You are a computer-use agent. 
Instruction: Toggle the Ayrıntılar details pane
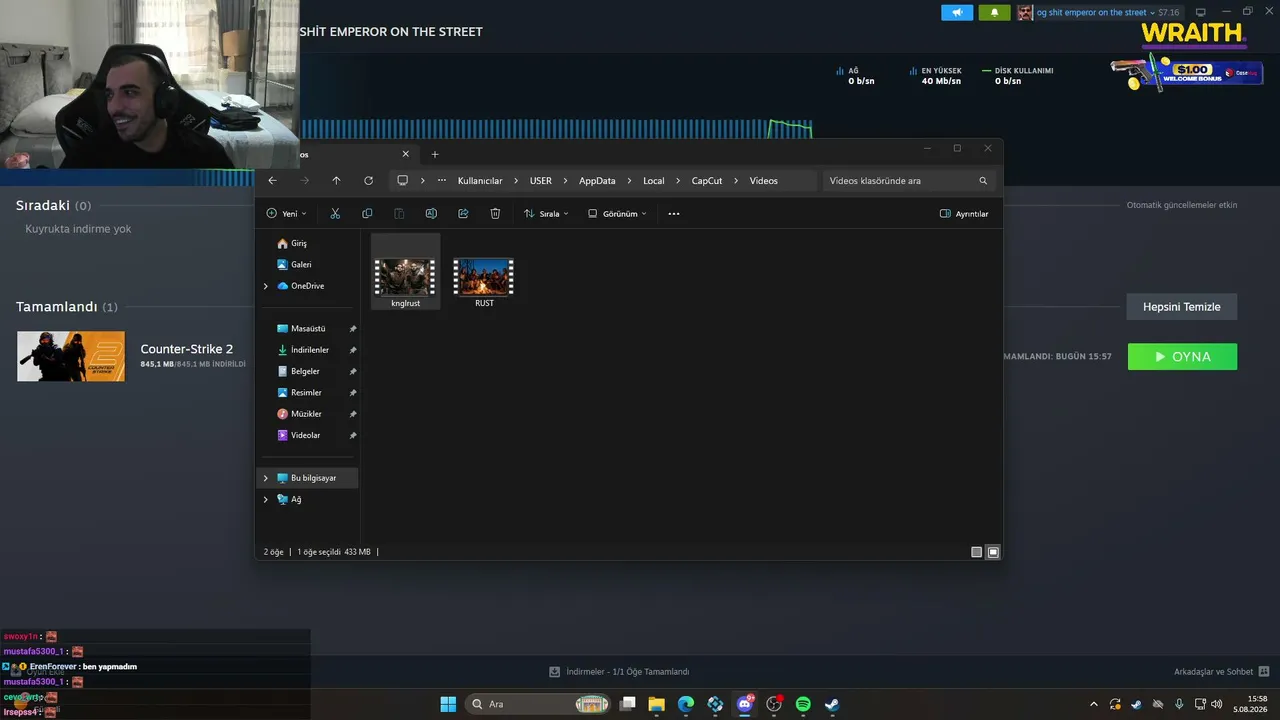(964, 214)
